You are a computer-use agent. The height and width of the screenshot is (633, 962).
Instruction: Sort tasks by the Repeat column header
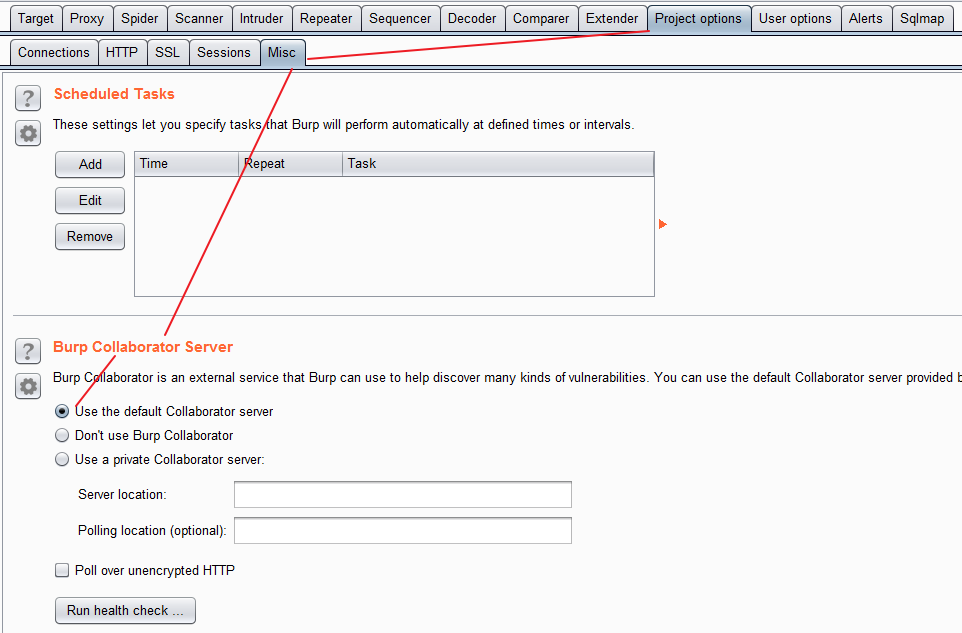[291, 164]
